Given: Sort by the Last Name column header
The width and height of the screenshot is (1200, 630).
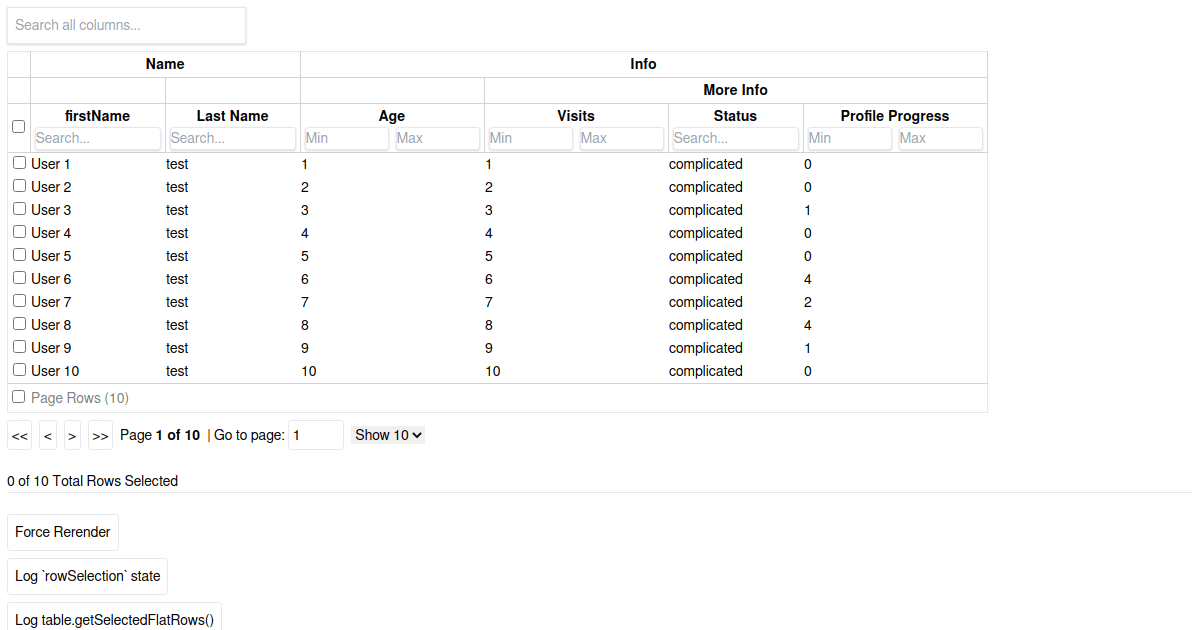Looking at the screenshot, I should [232, 116].
